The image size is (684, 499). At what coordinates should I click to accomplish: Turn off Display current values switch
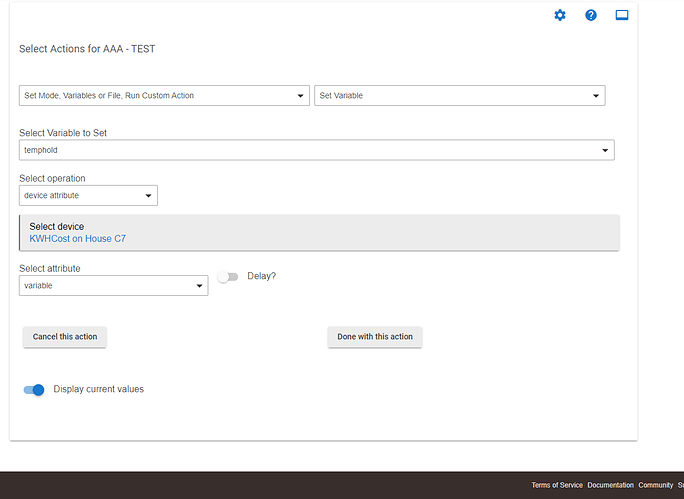click(34, 390)
